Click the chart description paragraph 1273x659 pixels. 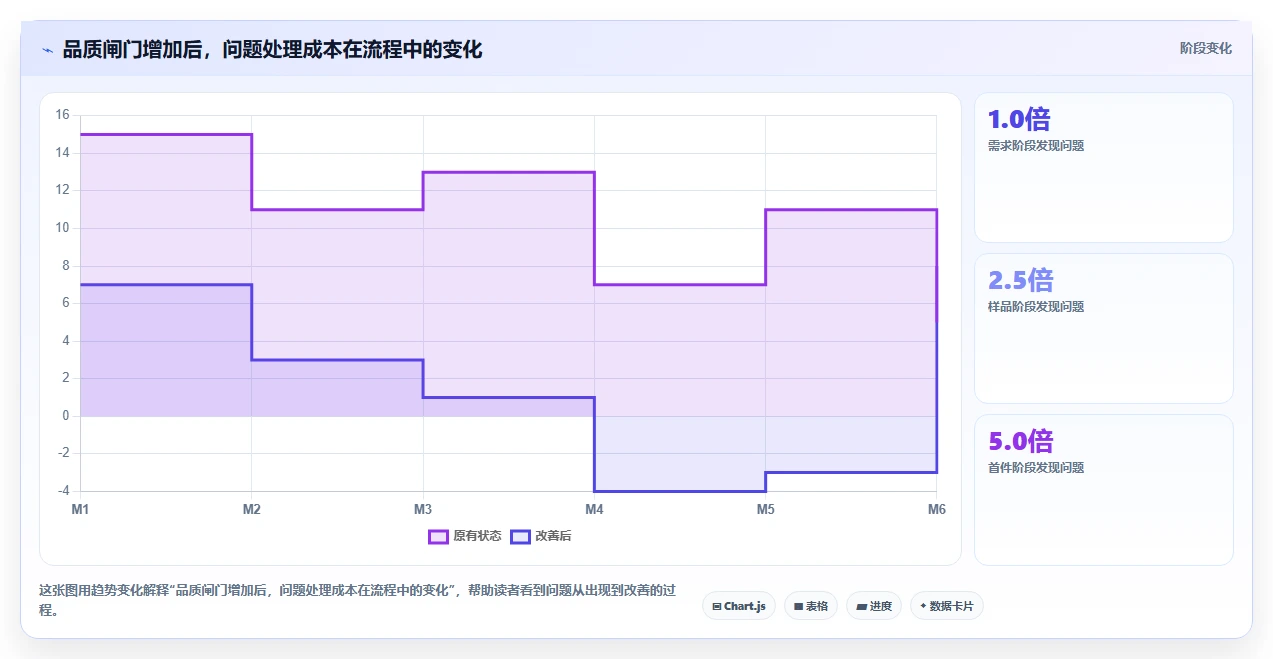[356, 600]
